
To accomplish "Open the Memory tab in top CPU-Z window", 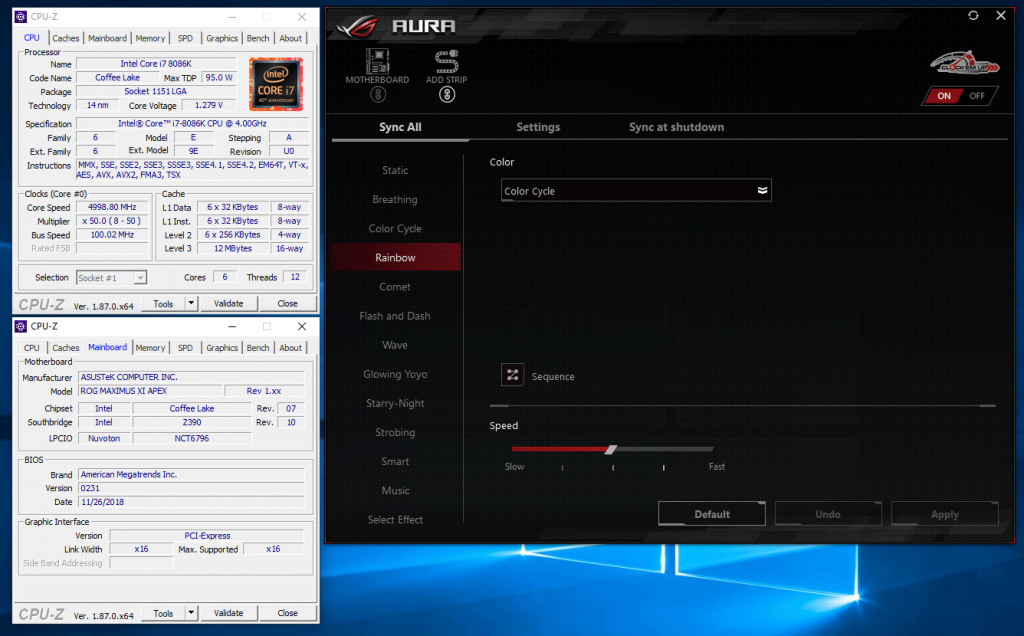I will tap(150, 38).
